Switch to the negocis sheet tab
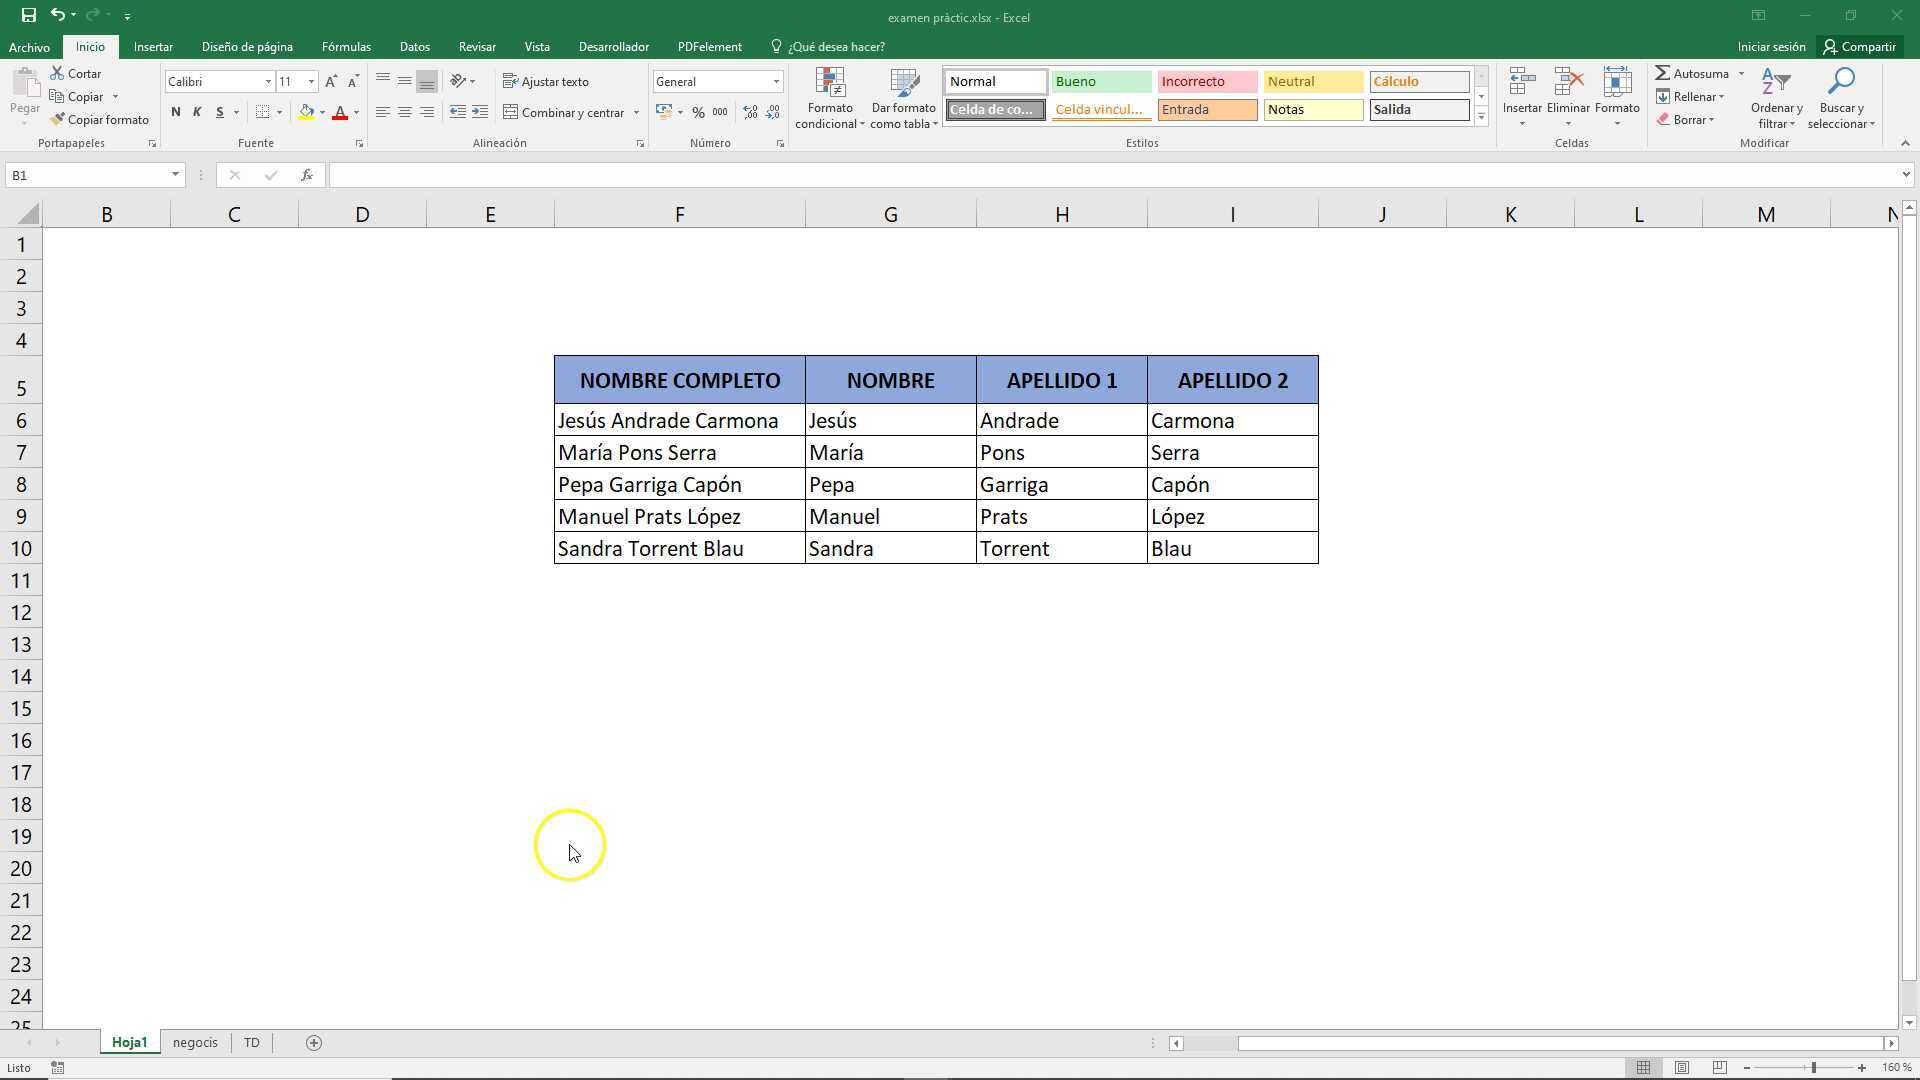The image size is (1920, 1080). pos(195,1042)
